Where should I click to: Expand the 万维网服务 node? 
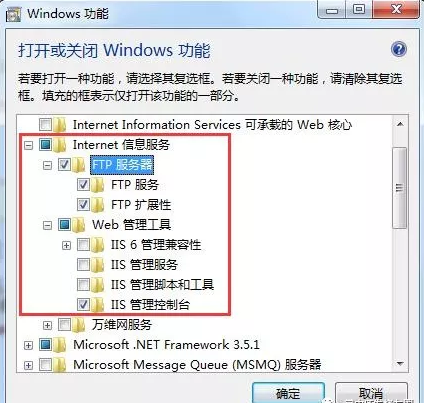(x=48, y=325)
